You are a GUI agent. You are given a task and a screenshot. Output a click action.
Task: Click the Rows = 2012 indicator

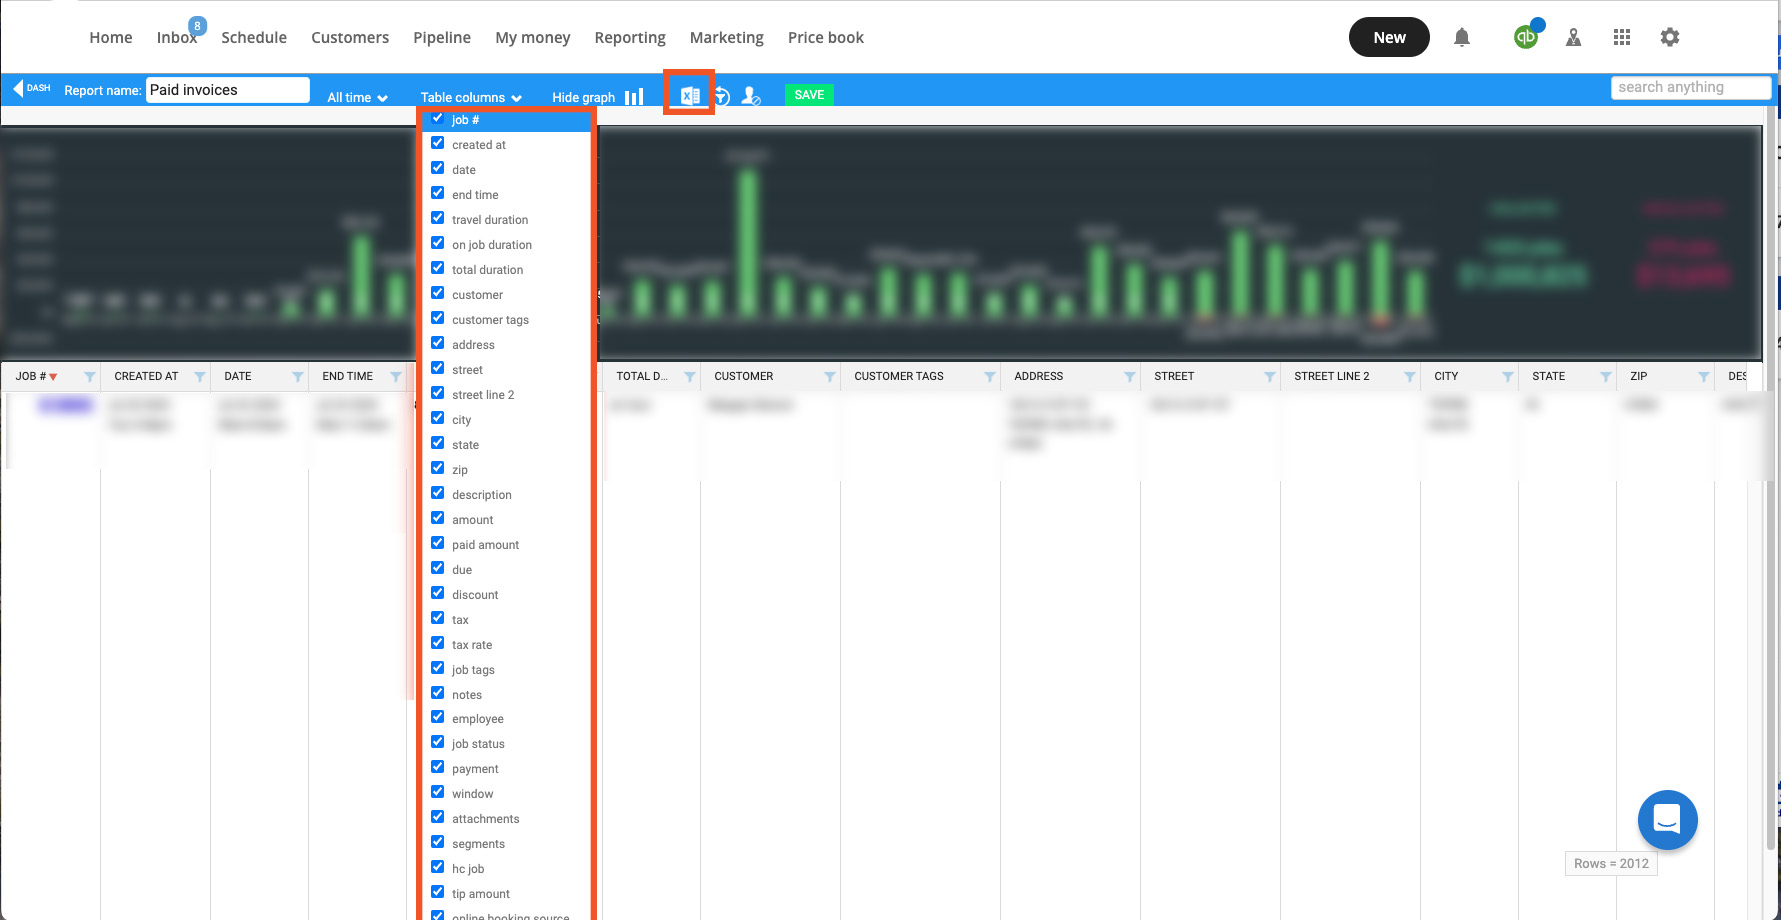[x=1611, y=863]
